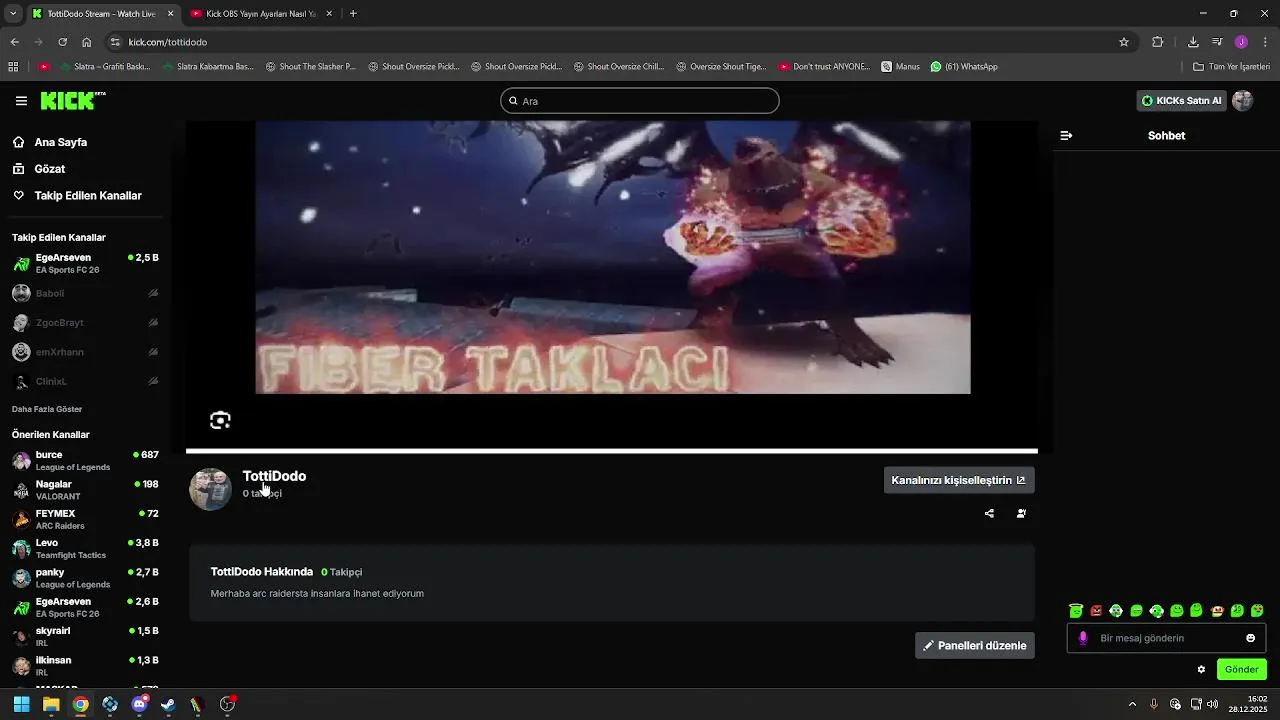Viewport: 1280px width, 720px height.
Task: Open WhatsApp bookmark in bookmarks bar
Action: pos(964,67)
